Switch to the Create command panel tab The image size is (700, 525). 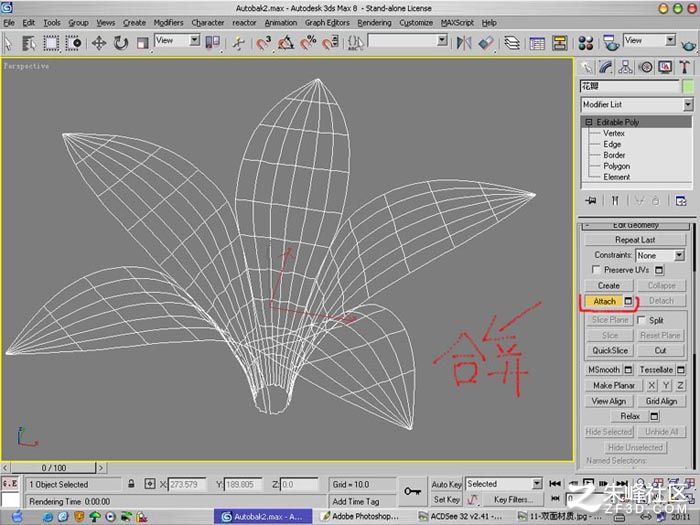coord(586,67)
